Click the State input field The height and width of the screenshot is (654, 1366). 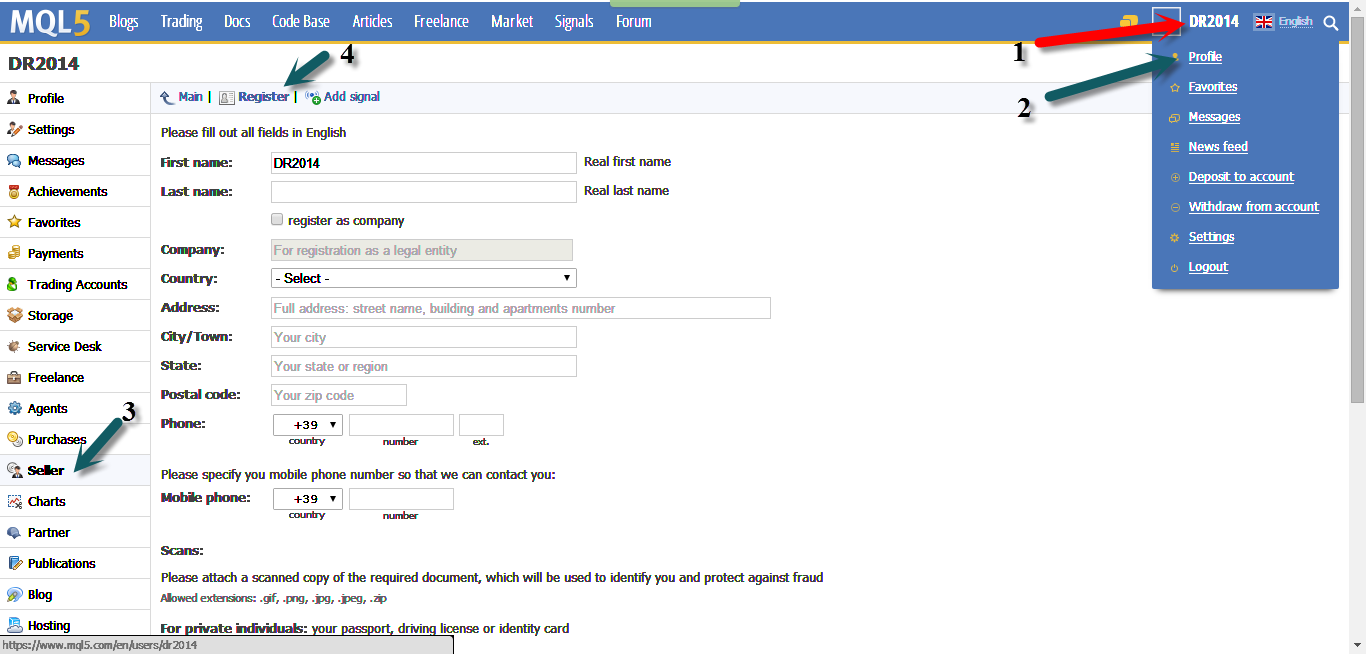(x=424, y=366)
